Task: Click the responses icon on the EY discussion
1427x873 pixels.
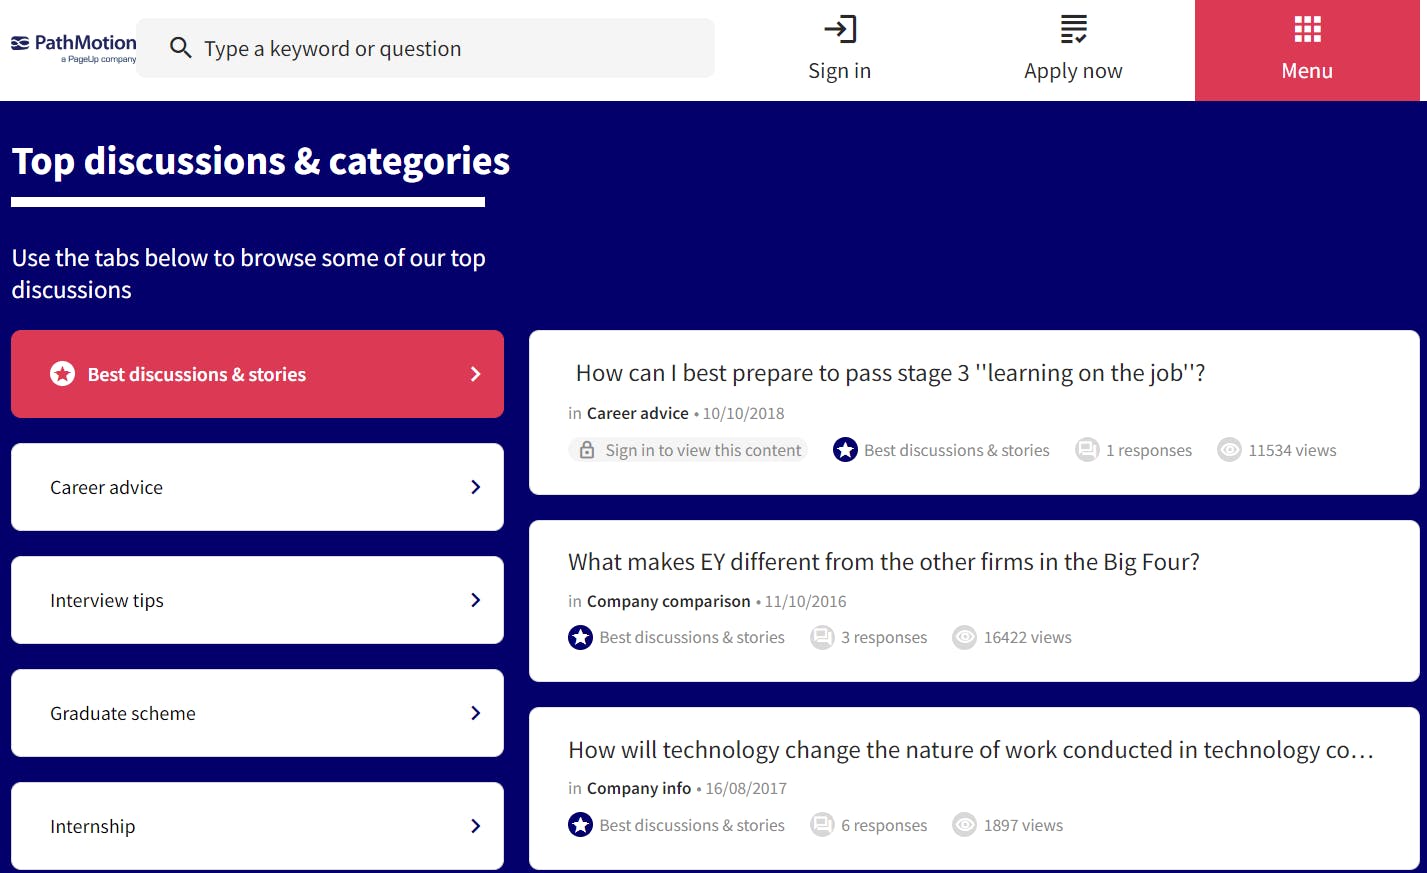Action: [x=822, y=637]
